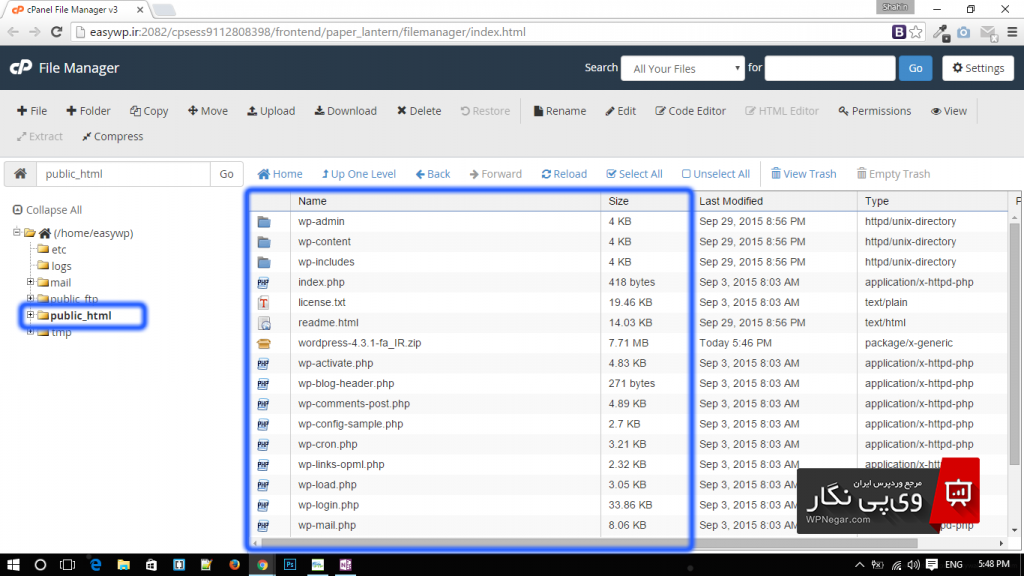The image size is (1024, 576).
Task: Click the View toolbar button
Action: (x=949, y=111)
